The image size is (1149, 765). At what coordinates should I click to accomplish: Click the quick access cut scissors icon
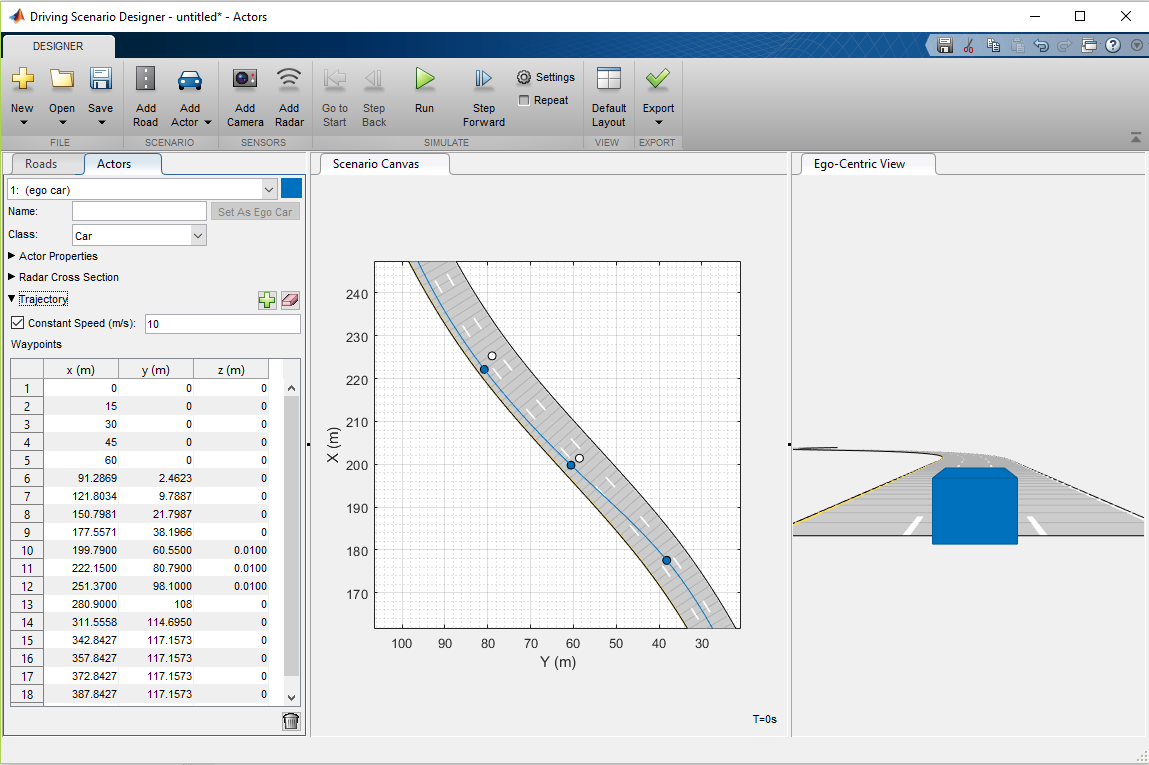(969, 45)
